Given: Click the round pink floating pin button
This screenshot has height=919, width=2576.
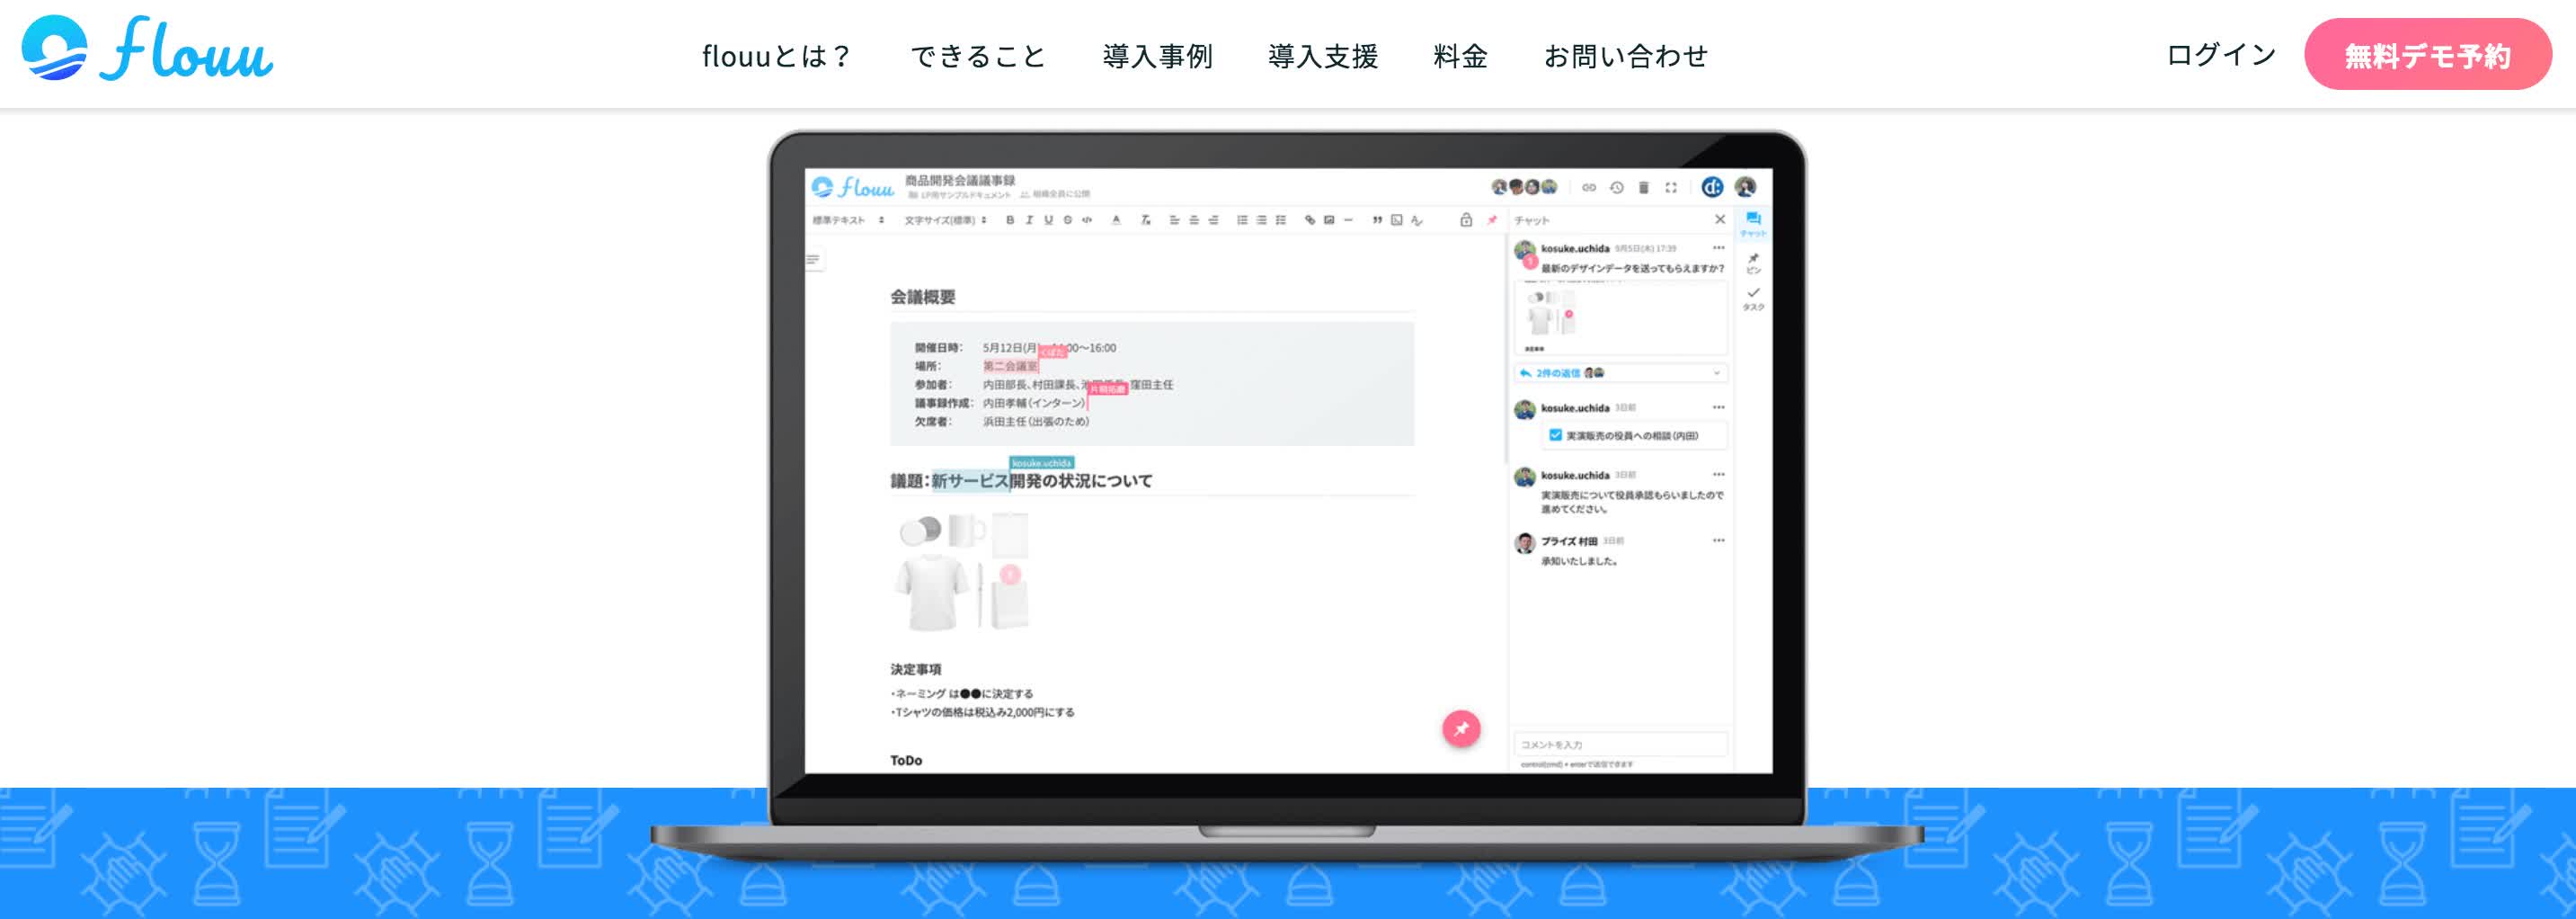Looking at the screenshot, I should point(1461,729).
